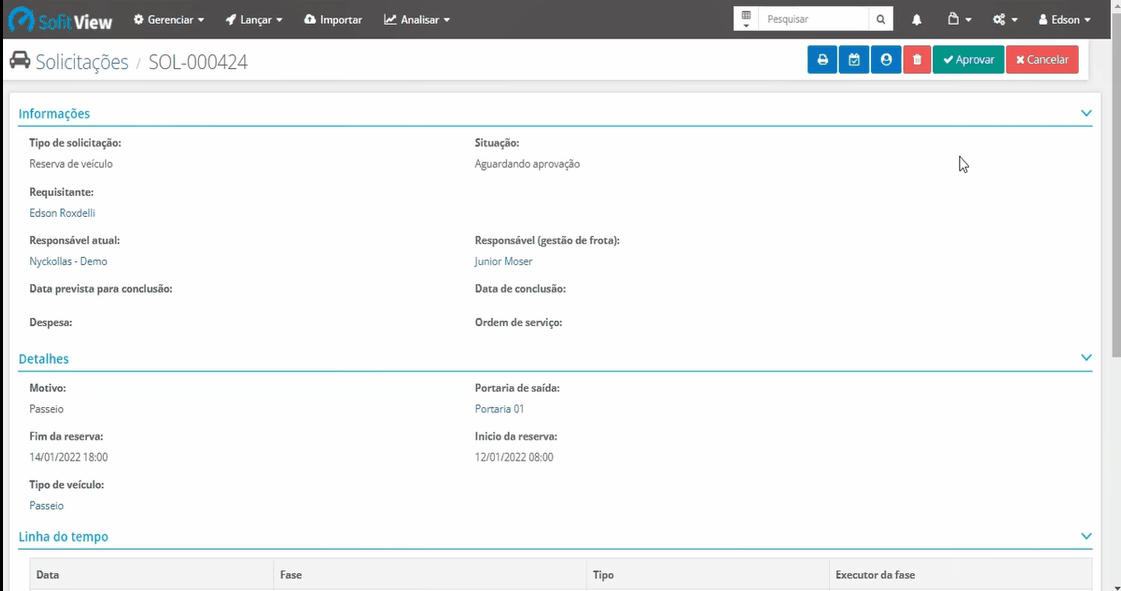This screenshot has height=591, width=1121.
Task: Click the Pesquisar search field
Action: pos(814,19)
